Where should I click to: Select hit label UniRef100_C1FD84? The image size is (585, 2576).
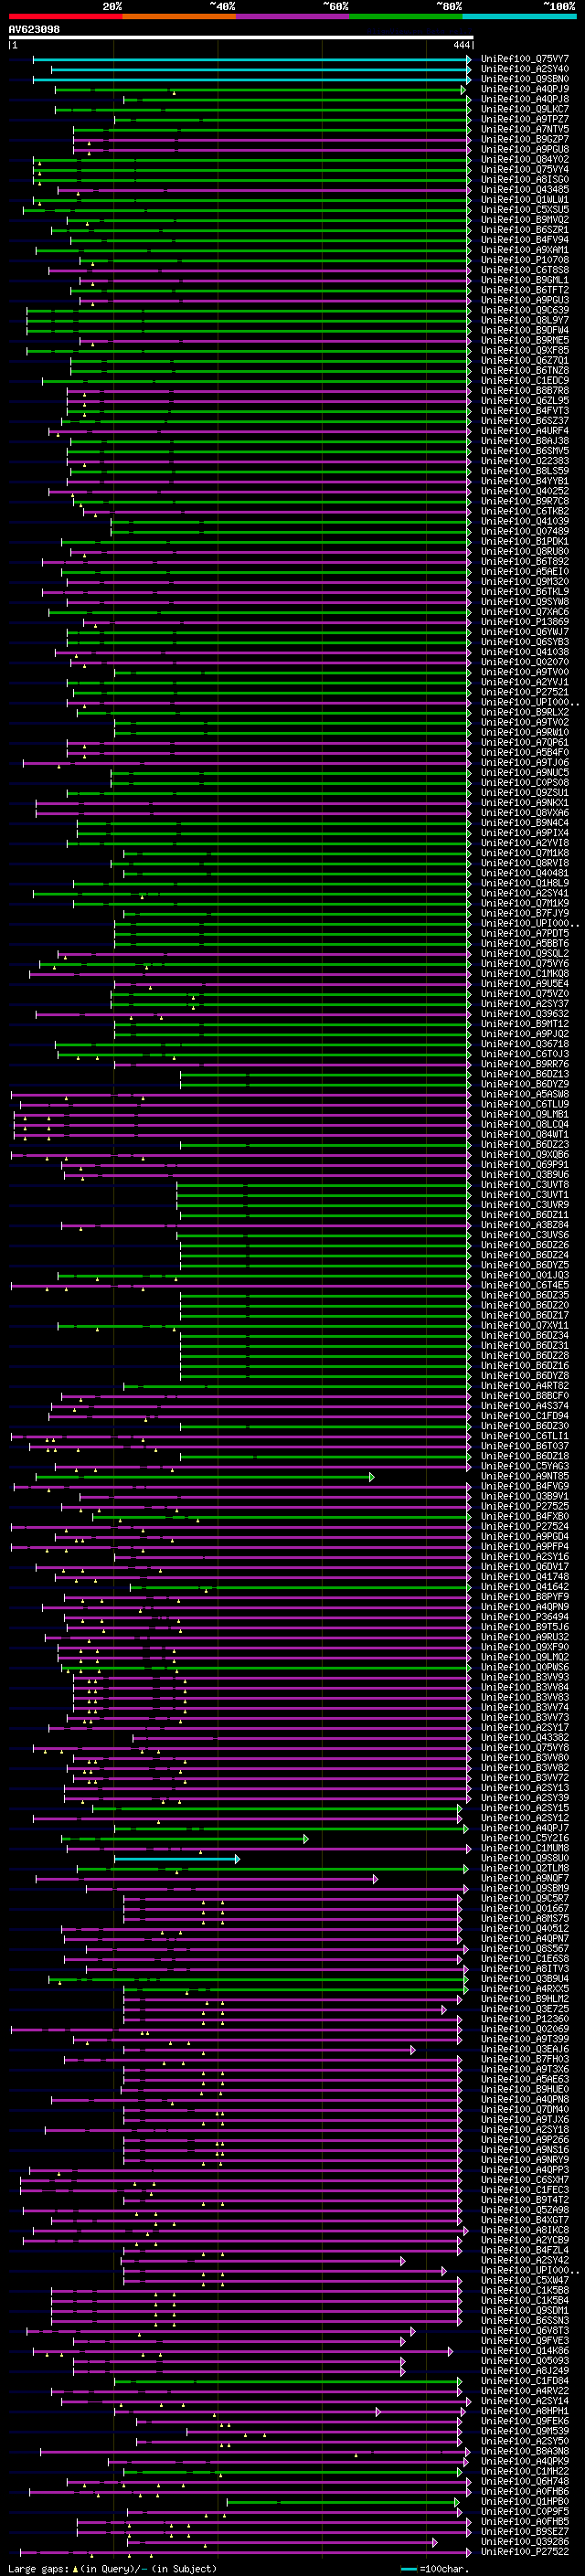click(524, 2380)
